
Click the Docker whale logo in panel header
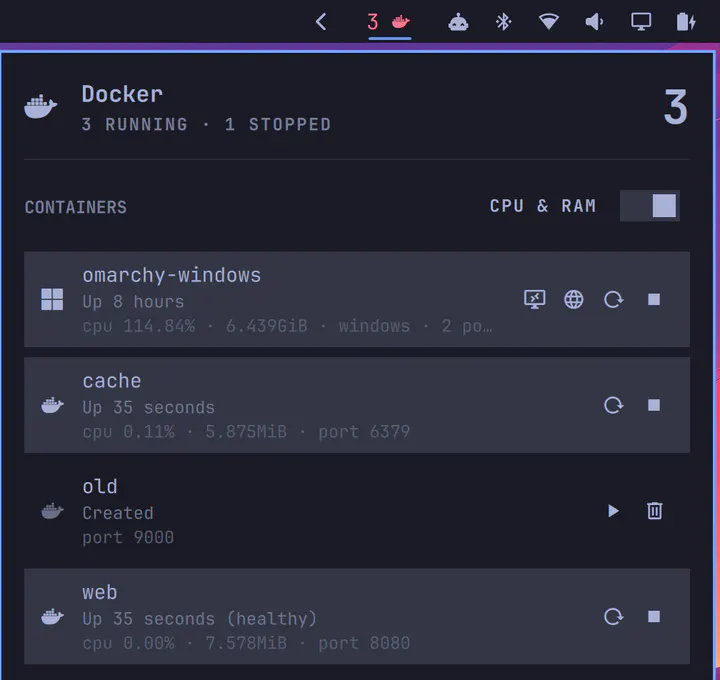pos(40,107)
